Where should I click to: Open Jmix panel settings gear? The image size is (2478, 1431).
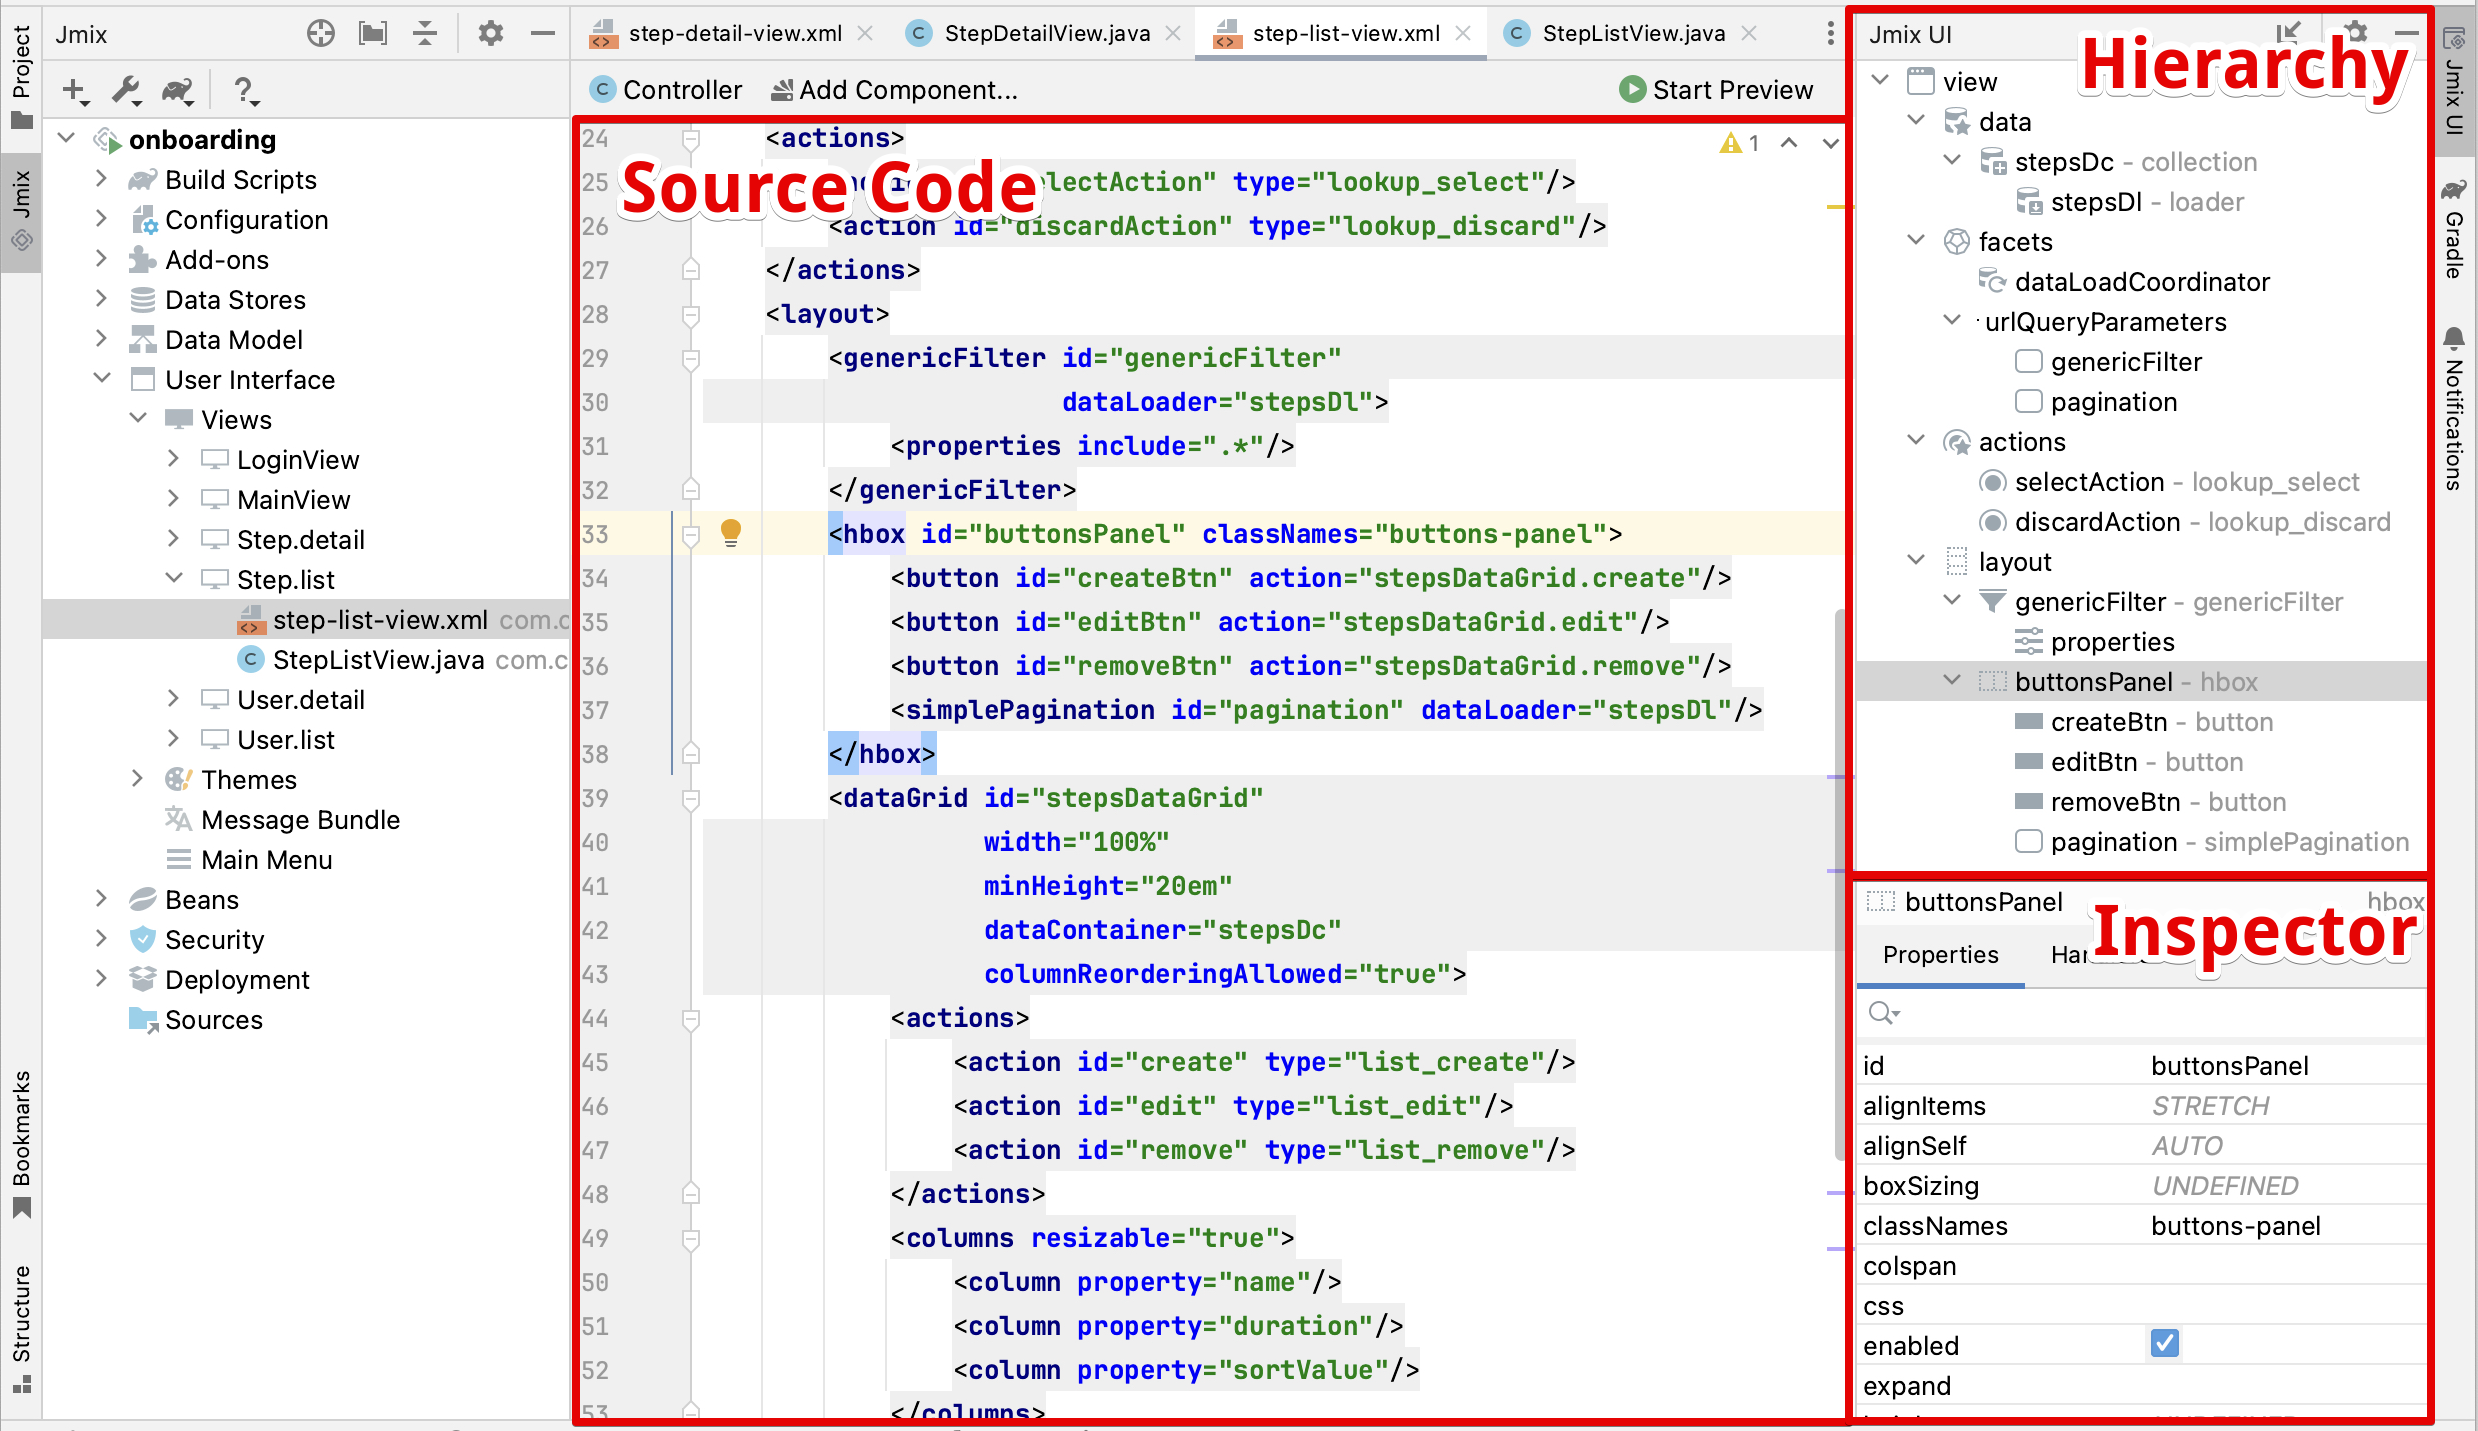[x=490, y=34]
